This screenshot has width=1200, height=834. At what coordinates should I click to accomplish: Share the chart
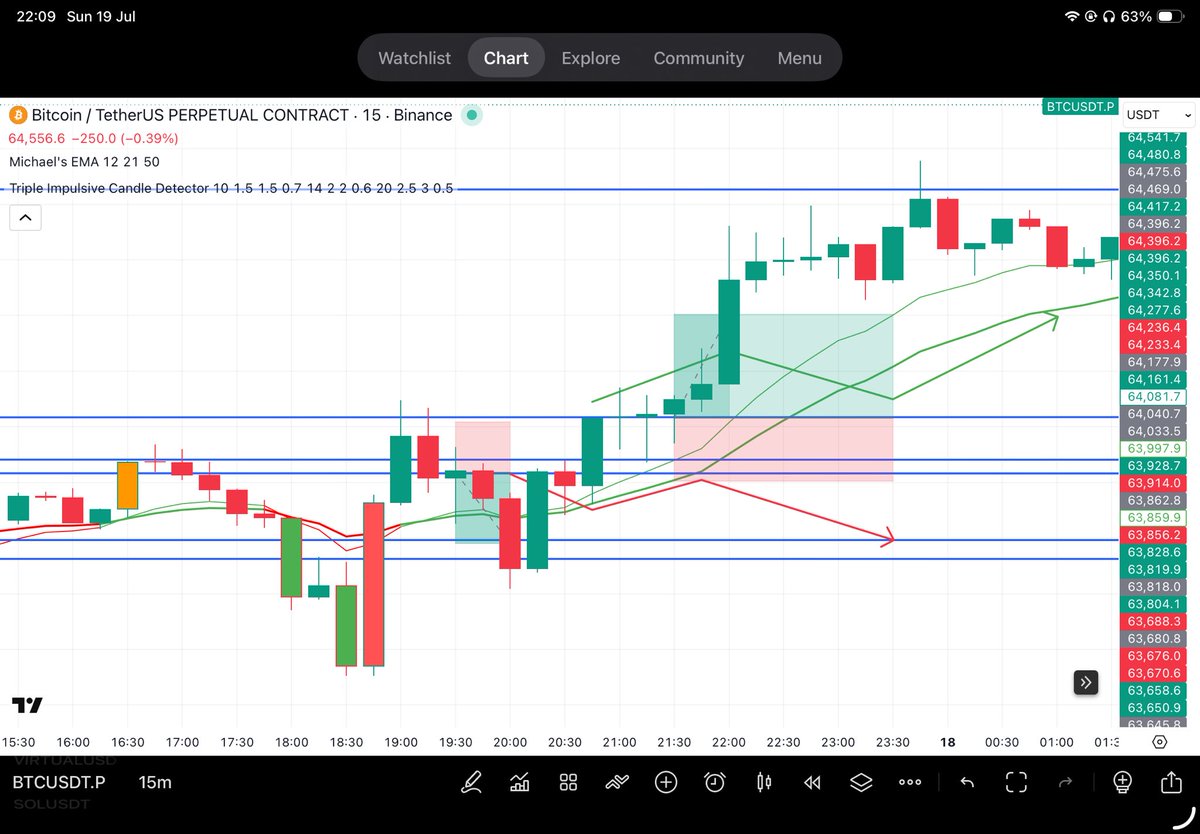1171,781
